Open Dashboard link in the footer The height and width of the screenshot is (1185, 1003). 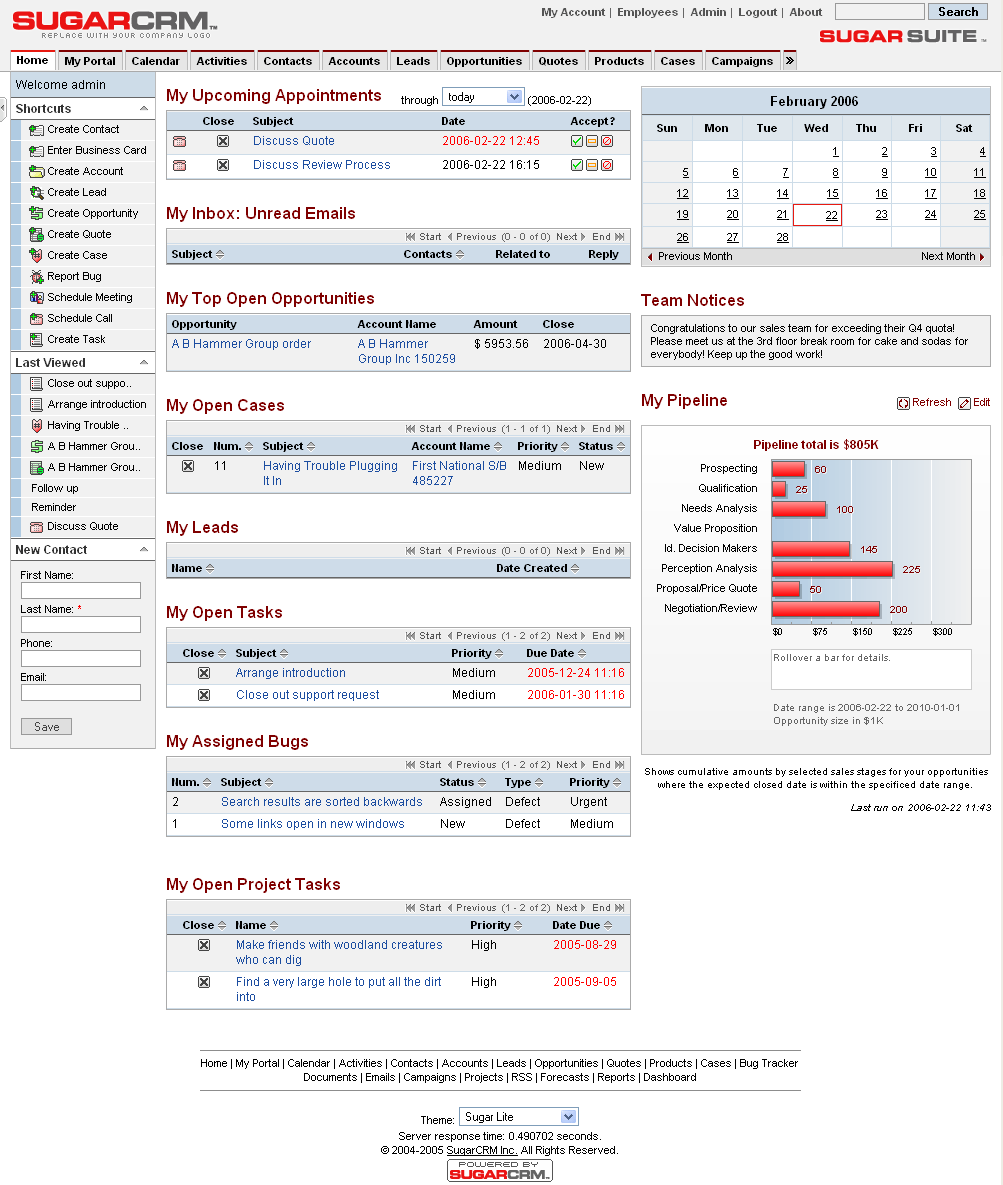pyautogui.click(x=670, y=1078)
